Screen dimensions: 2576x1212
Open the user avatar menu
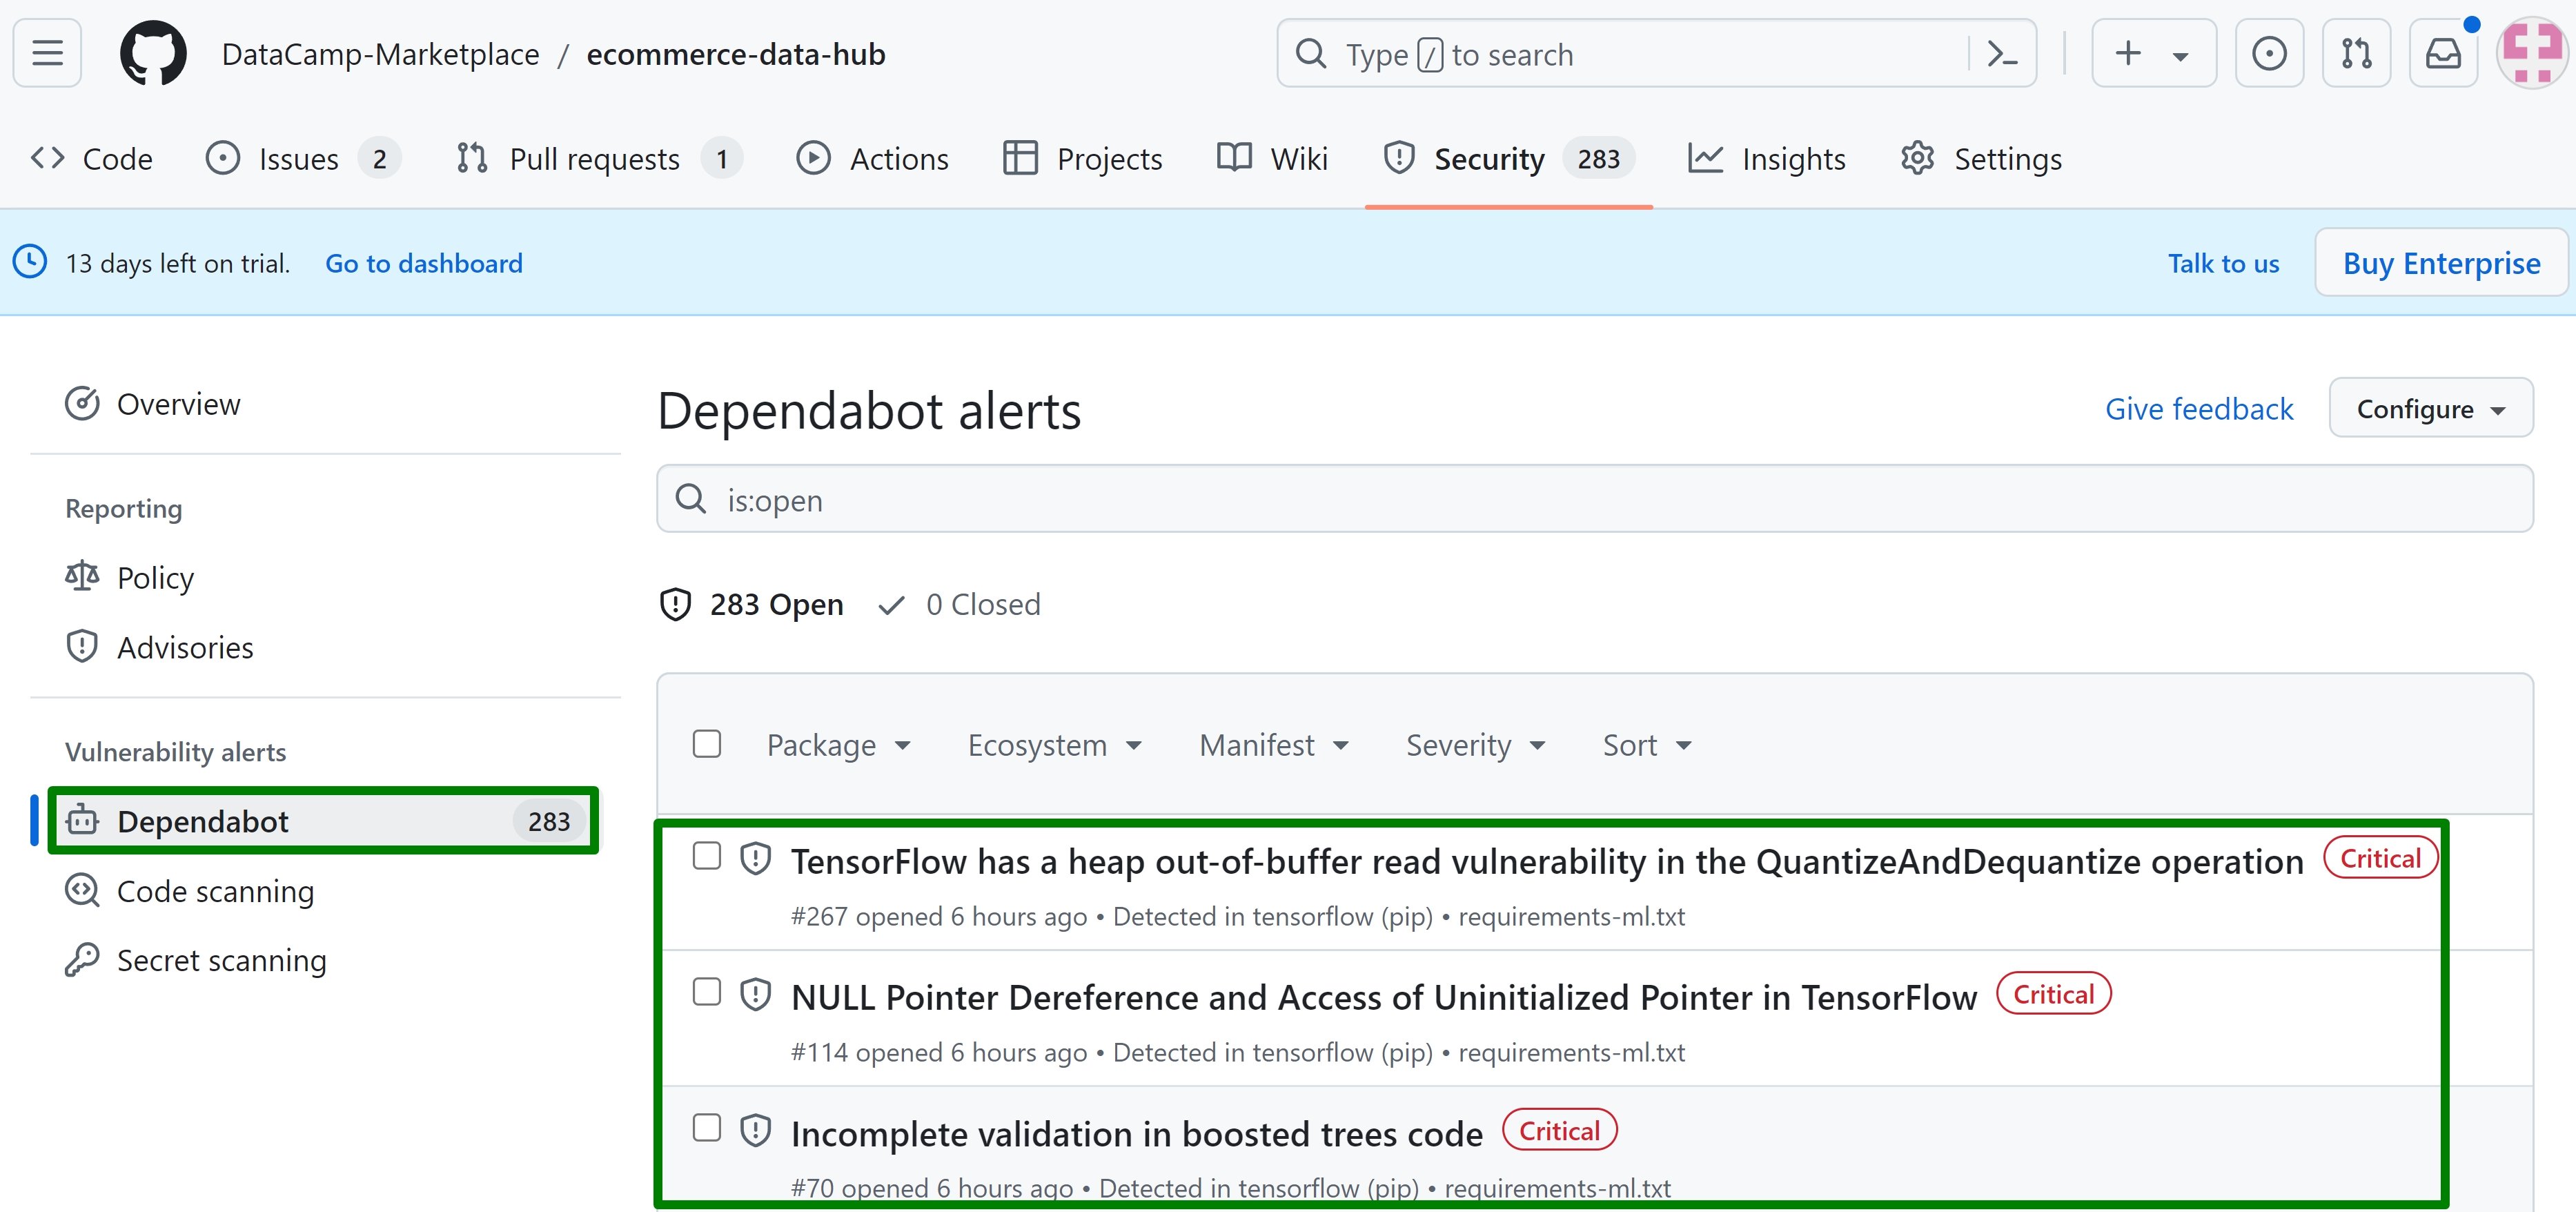coord(2532,53)
